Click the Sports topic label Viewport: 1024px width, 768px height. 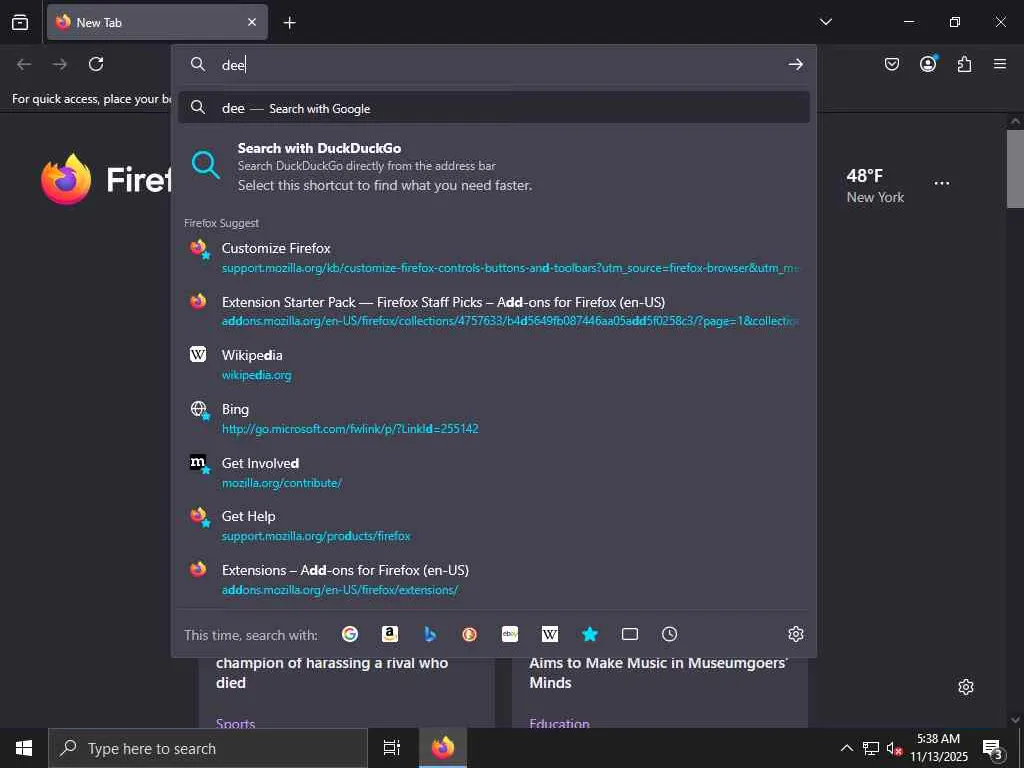click(x=235, y=723)
